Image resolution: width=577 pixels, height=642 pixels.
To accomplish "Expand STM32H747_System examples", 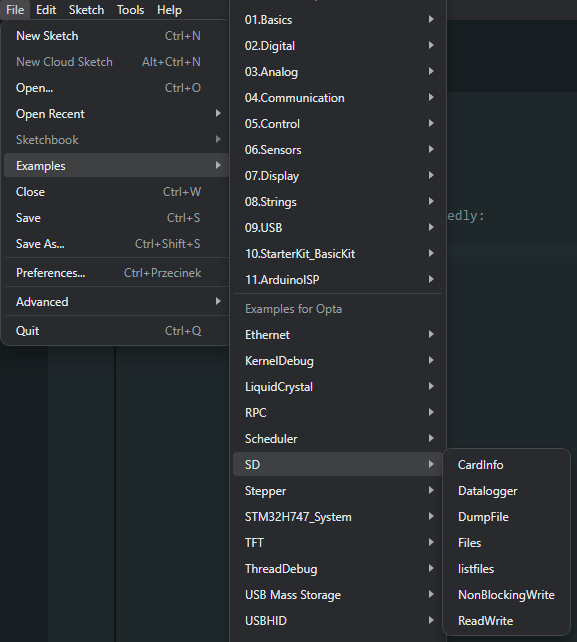I will point(338,517).
